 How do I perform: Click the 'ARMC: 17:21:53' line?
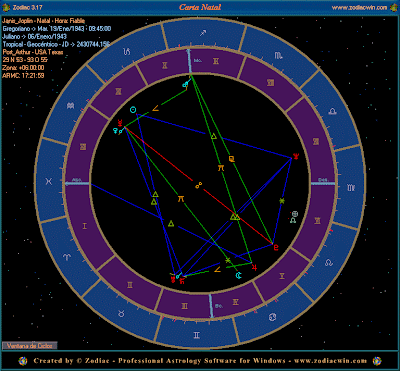(x=23, y=76)
